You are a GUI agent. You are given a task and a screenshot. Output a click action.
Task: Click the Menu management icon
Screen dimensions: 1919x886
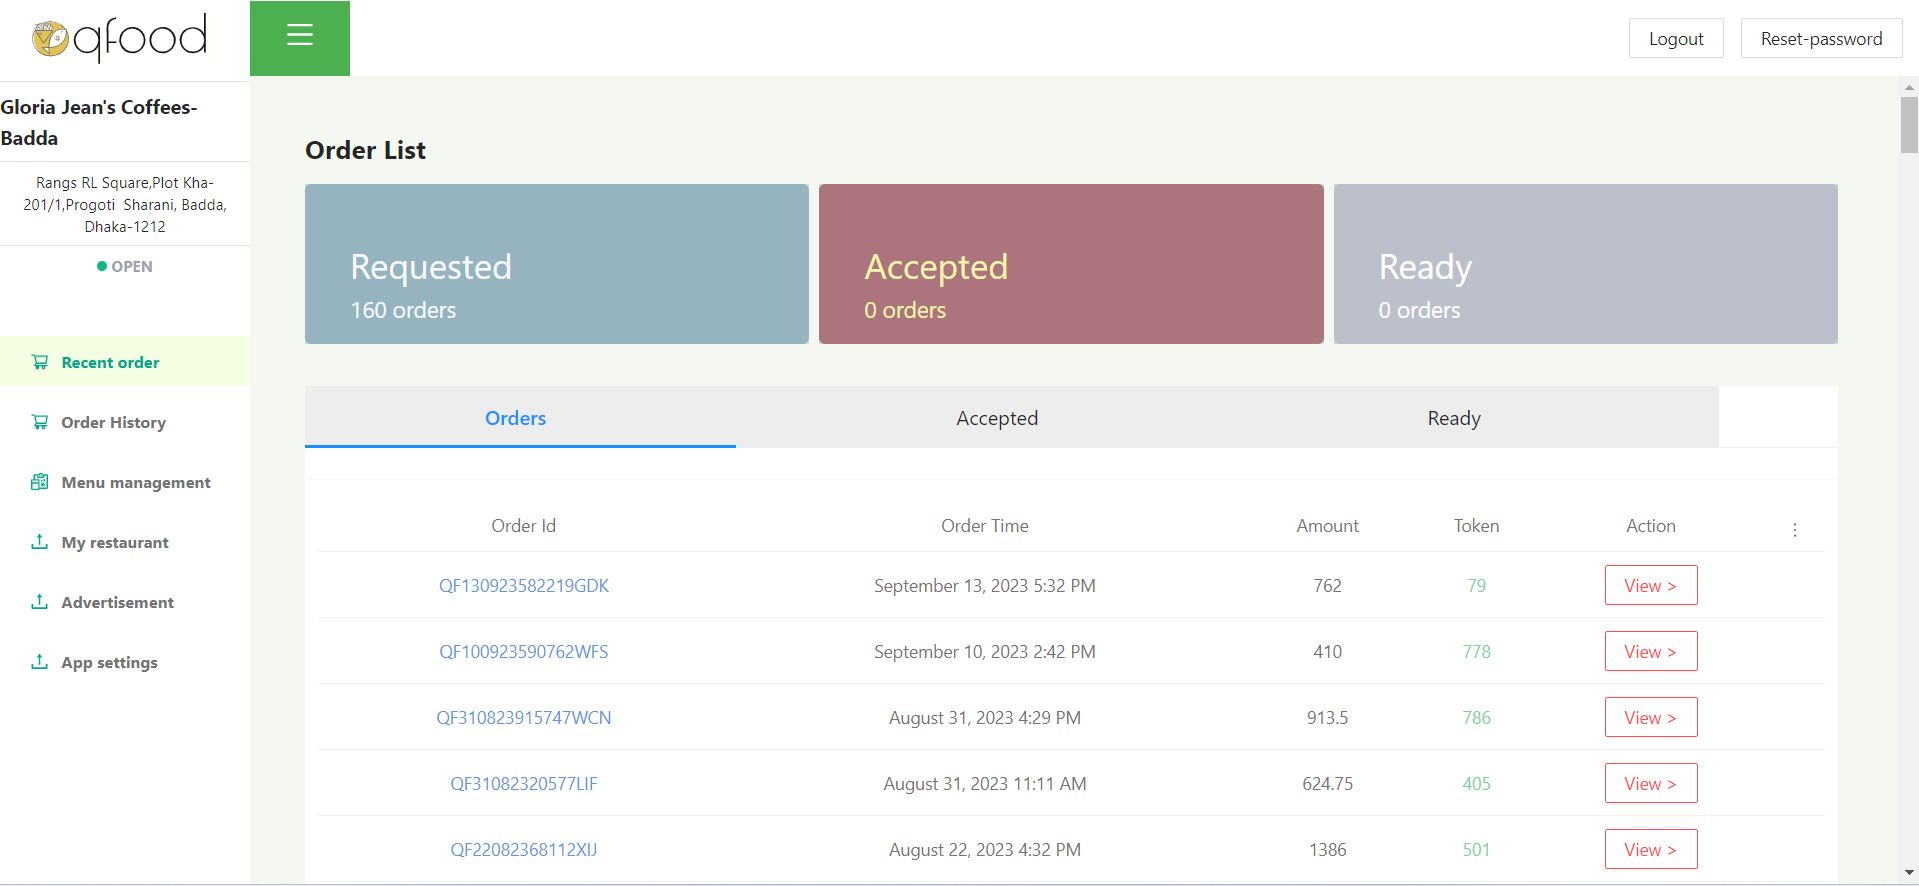[x=40, y=482]
